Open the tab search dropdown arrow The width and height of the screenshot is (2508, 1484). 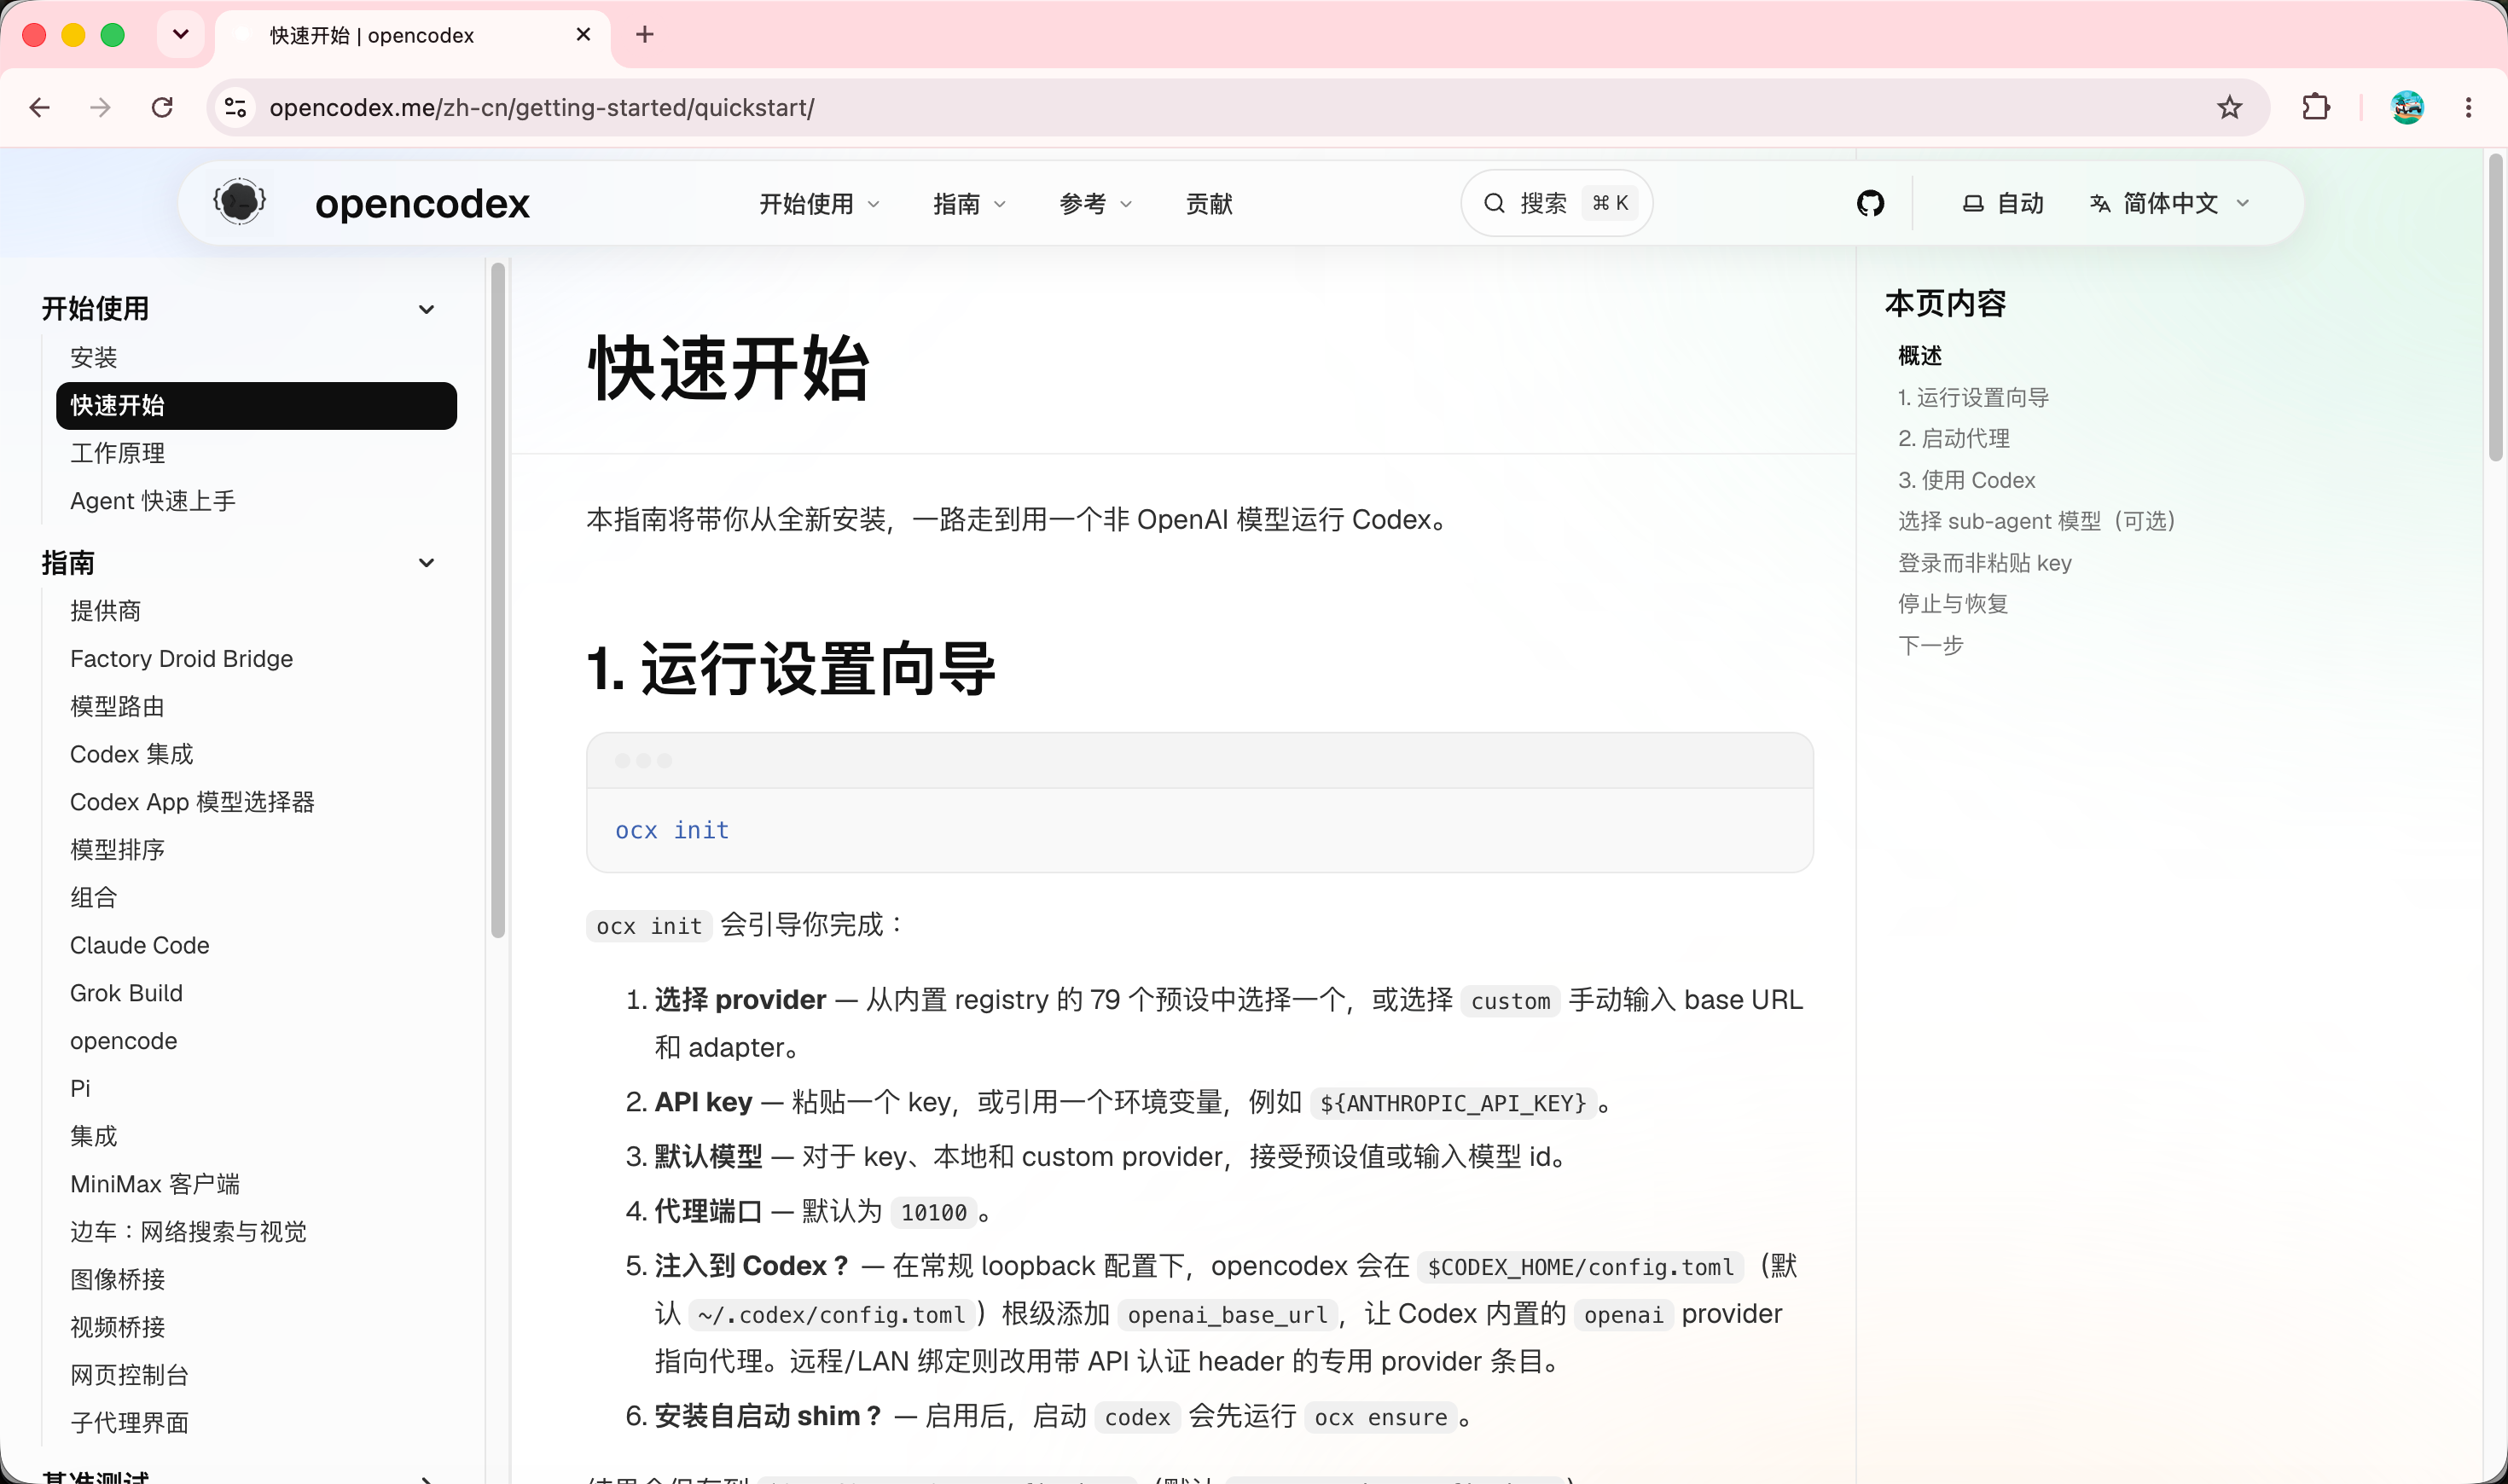coord(180,35)
